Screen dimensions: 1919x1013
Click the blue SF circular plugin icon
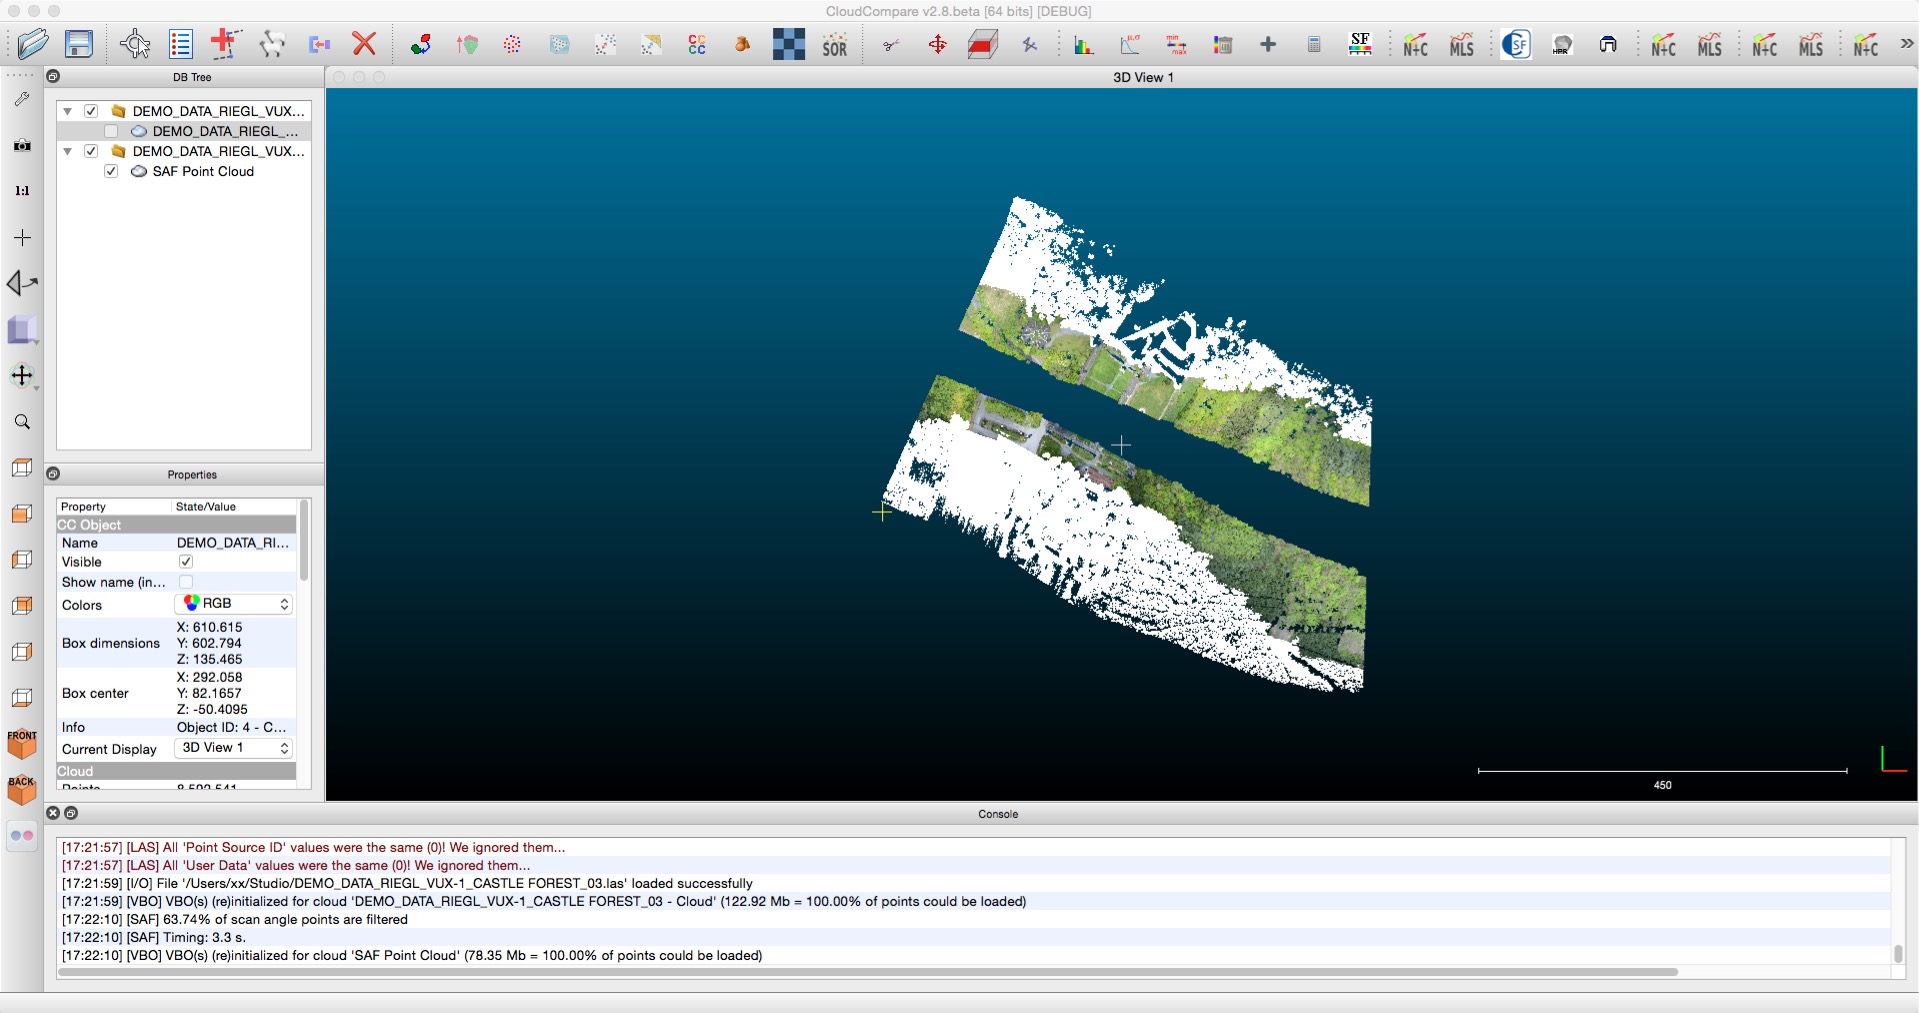(1516, 44)
